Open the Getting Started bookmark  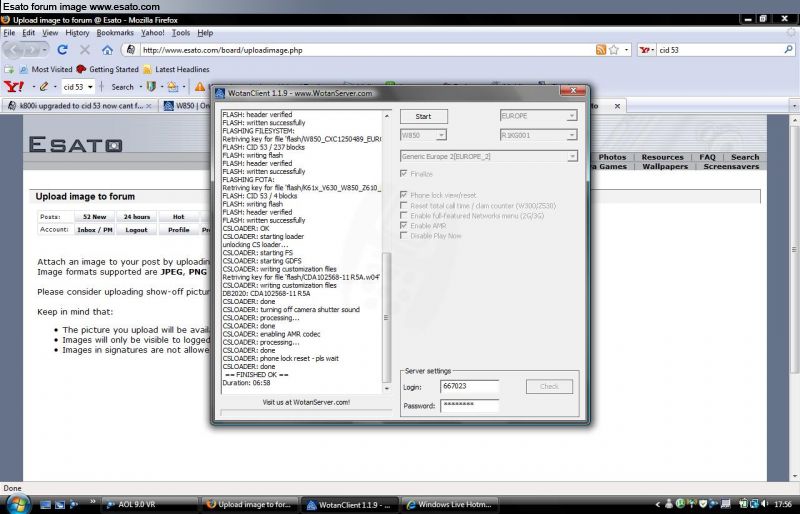(108, 69)
